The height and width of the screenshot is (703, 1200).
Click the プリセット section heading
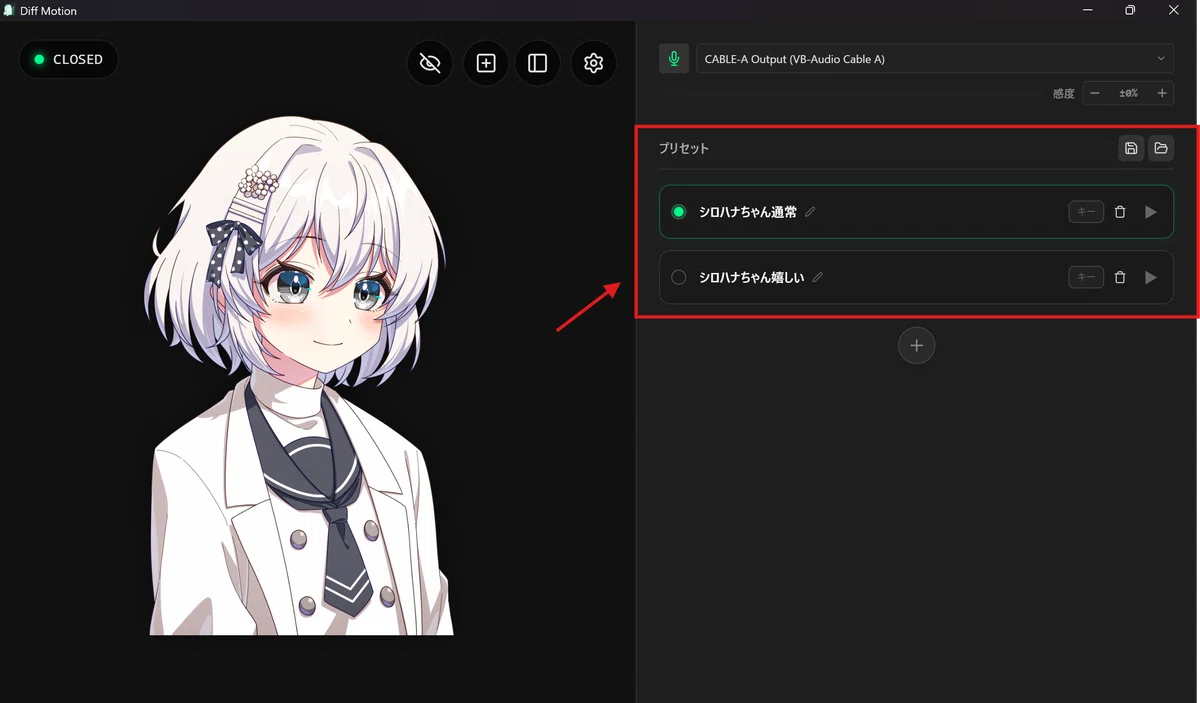(684, 148)
